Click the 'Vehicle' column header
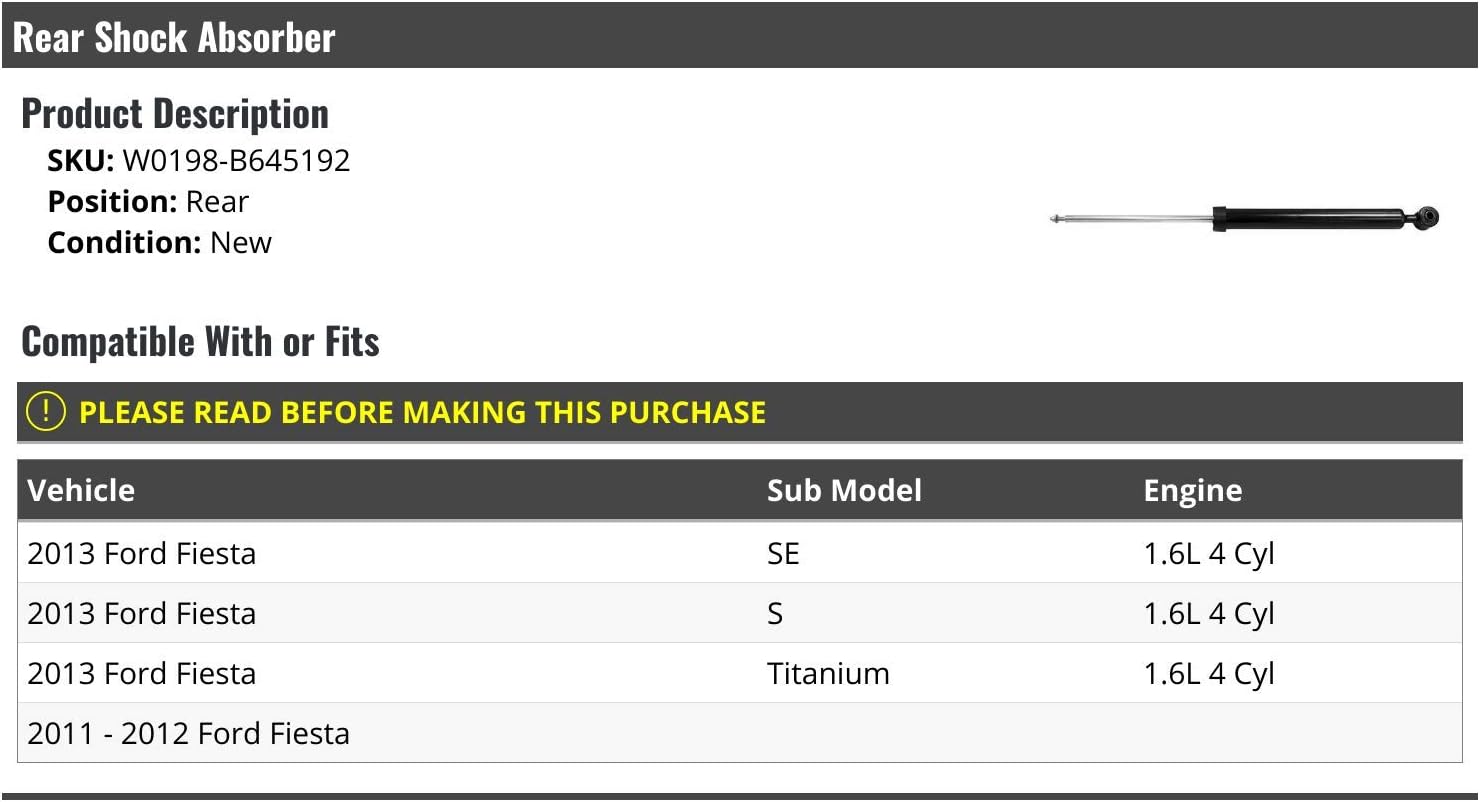This screenshot has height=802, width=1480. [81, 490]
